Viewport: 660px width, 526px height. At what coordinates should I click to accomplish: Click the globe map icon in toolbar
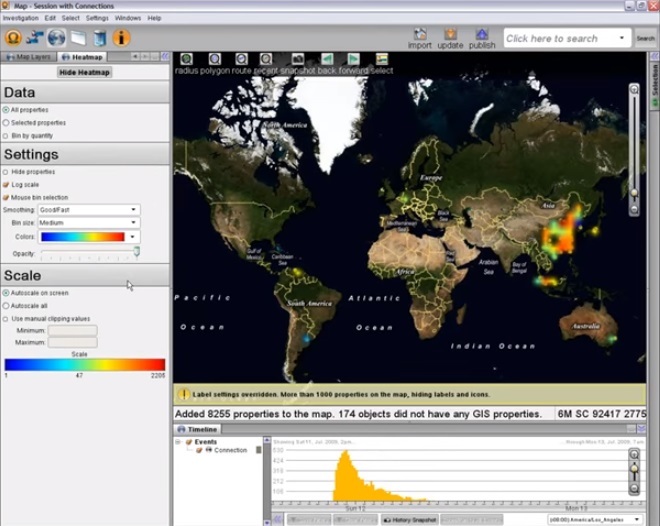(57, 38)
